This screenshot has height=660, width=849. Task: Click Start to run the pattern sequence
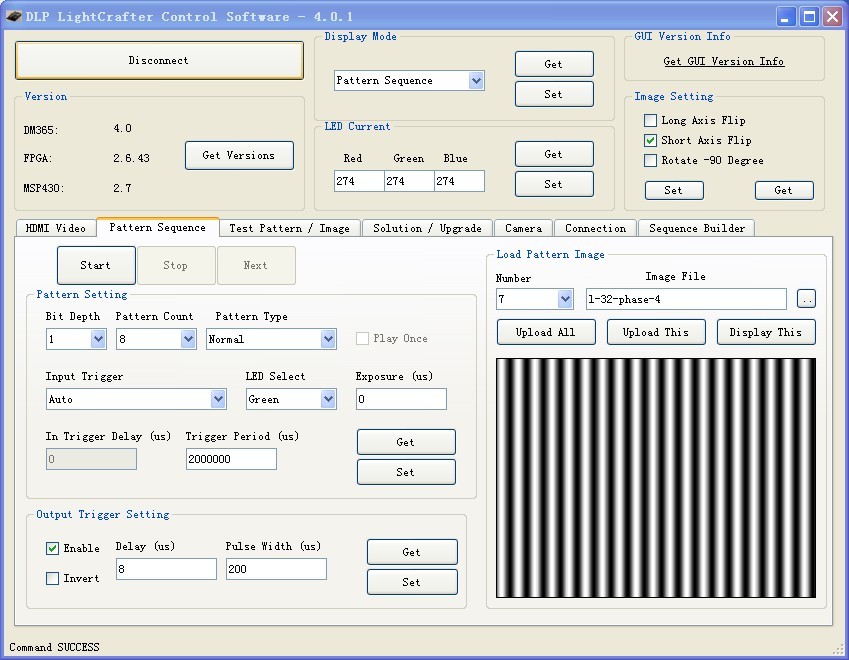pos(96,265)
